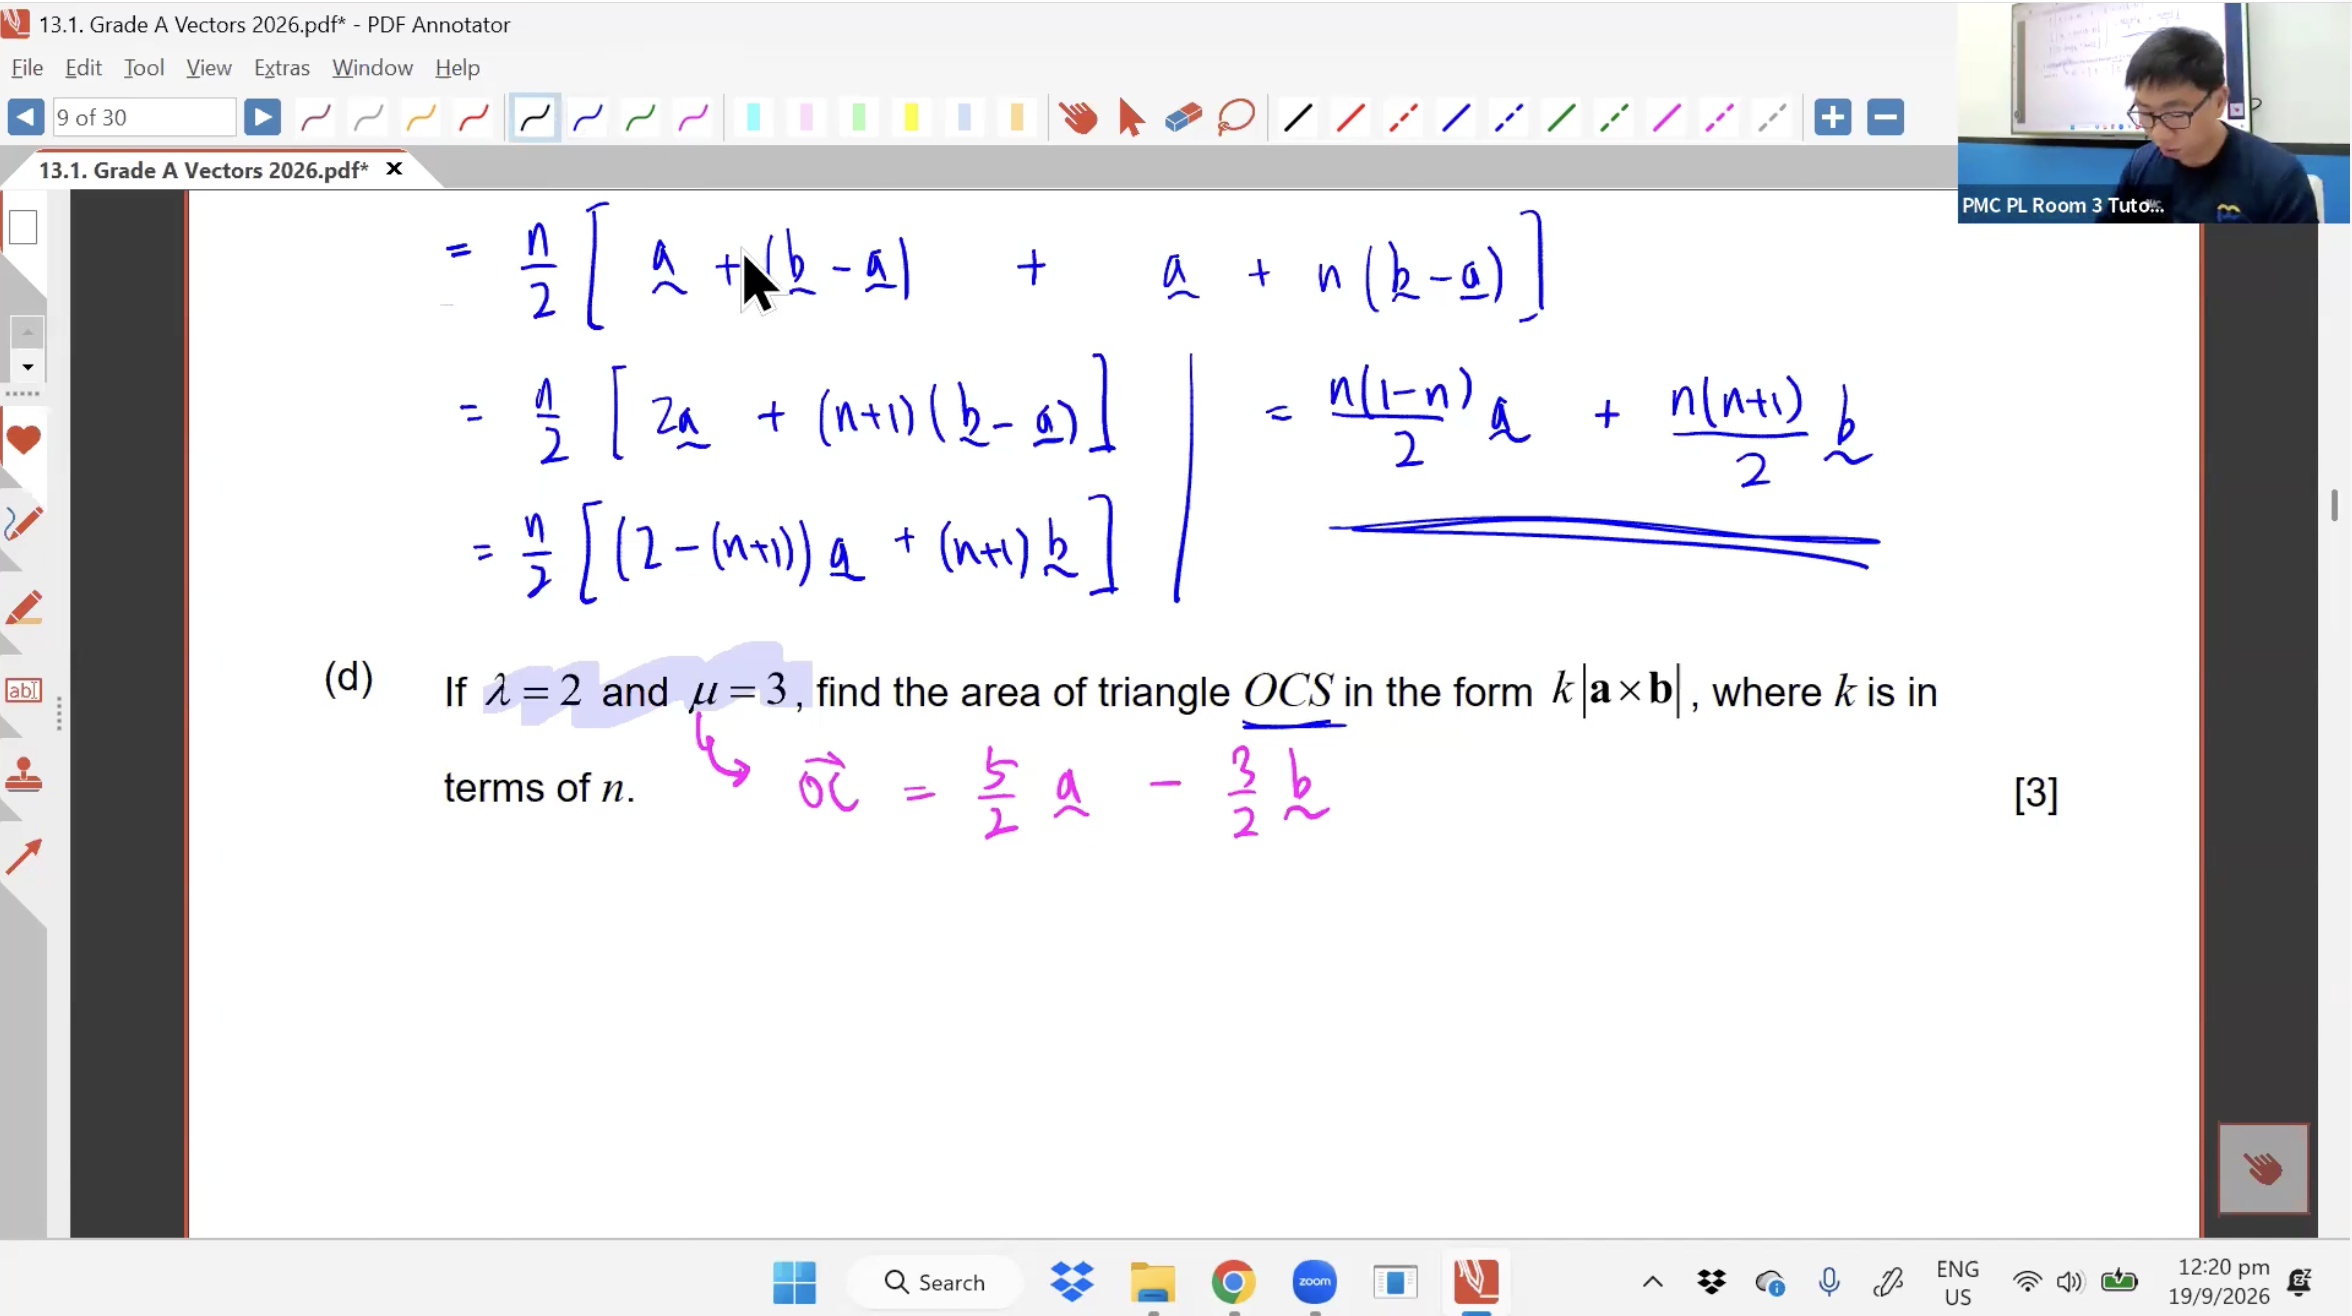
Task: Select the grey pen preset
Action: pyautogui.click(x=369, y=117)
